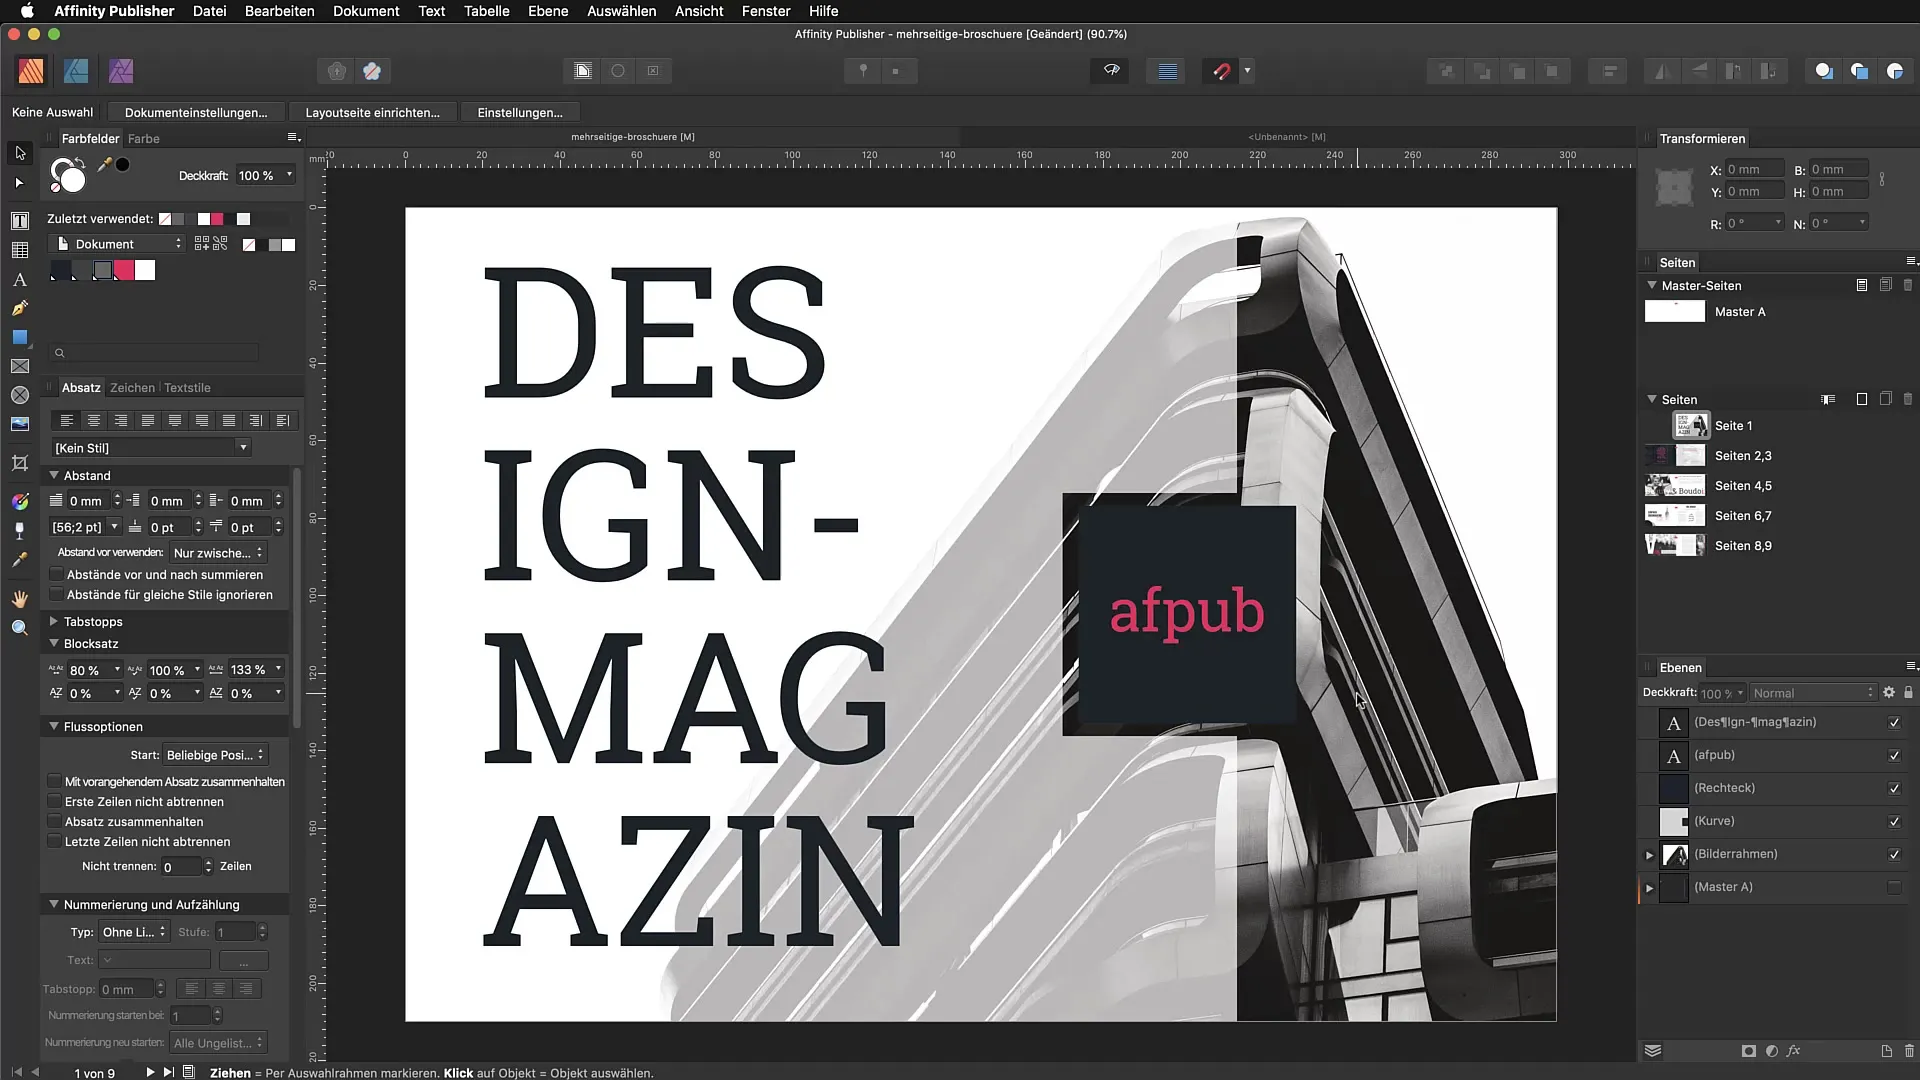Select the Frame Text tool
Viewport: 1920px width, 1080px height.
[20, 221]
